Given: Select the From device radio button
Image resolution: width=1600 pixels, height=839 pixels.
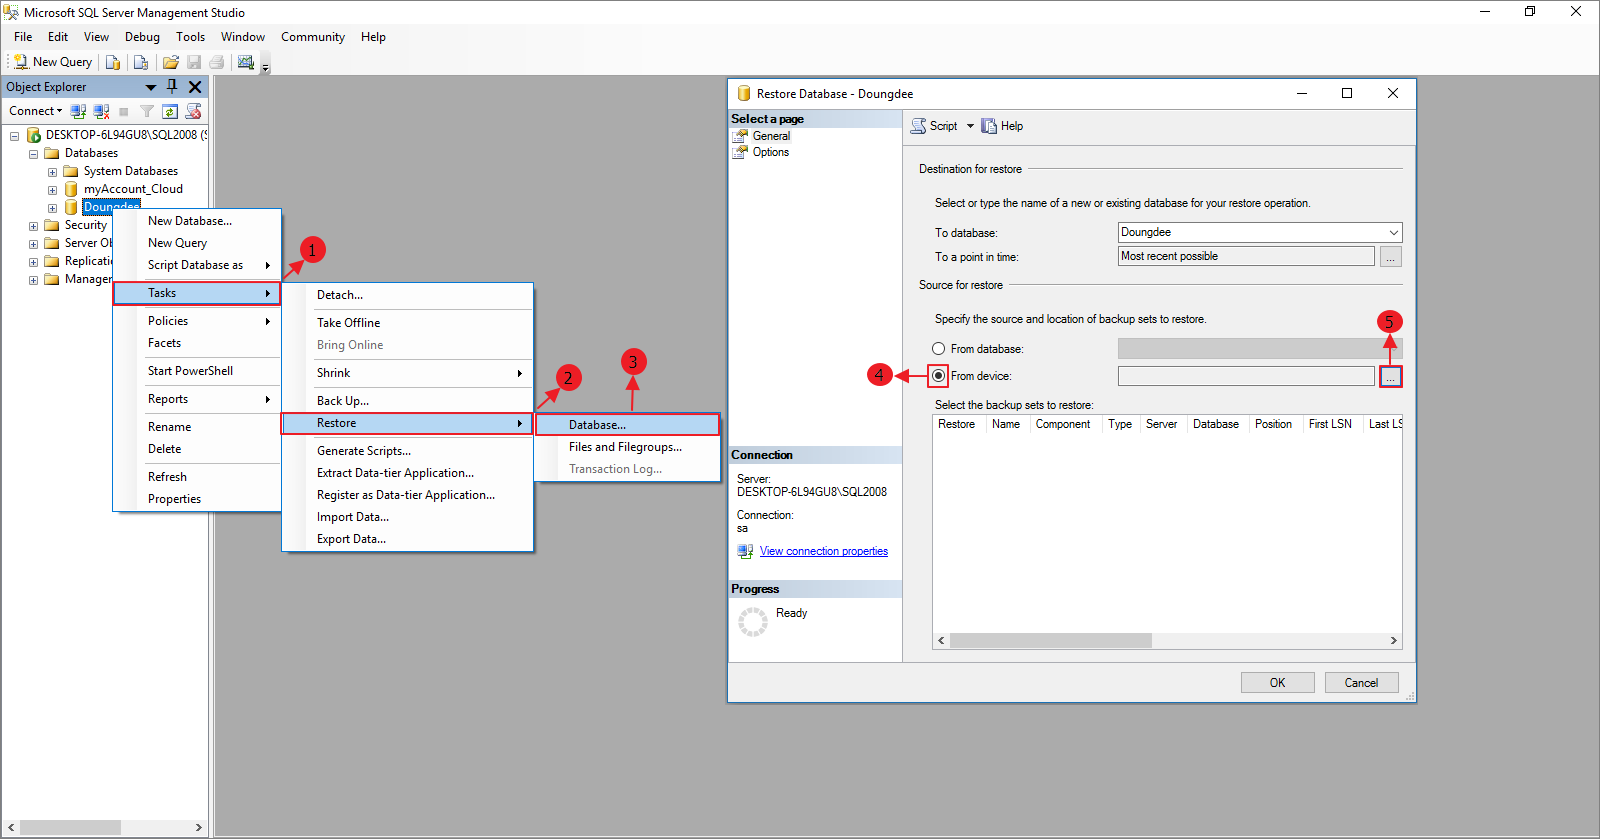Looking at the screenshot, I should [x=938, y=376].
